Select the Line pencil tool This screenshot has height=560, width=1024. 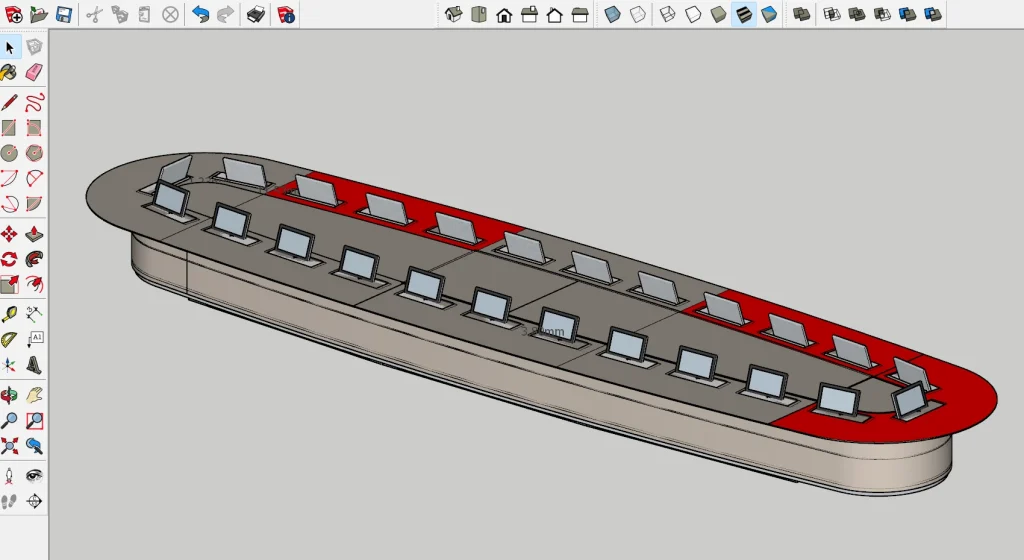coord(9,102)
